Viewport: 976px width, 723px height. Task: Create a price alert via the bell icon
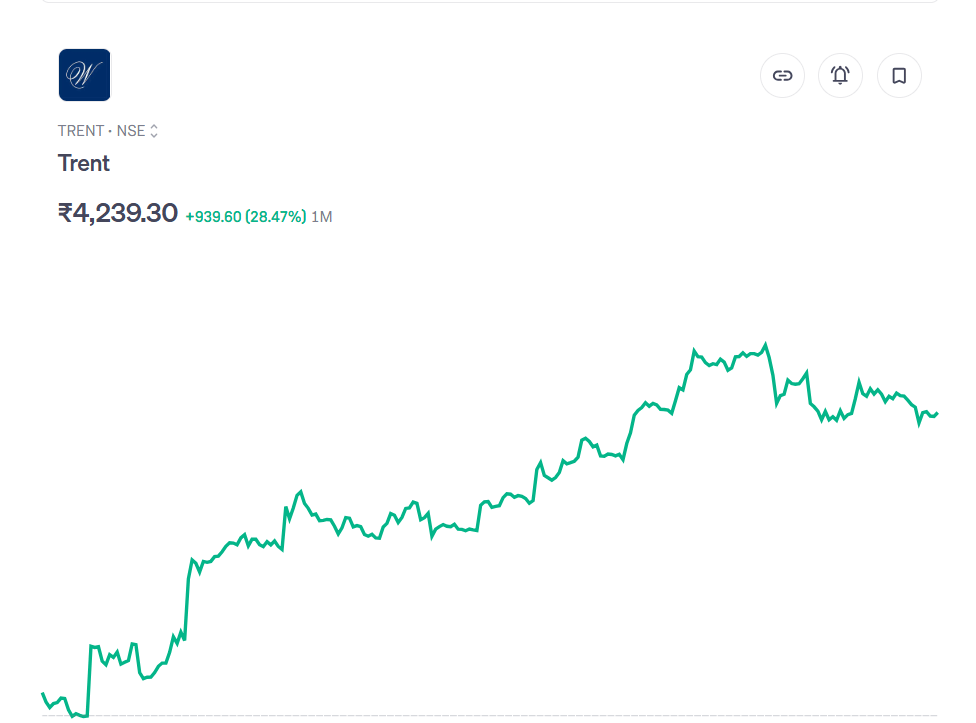(840, 75)
